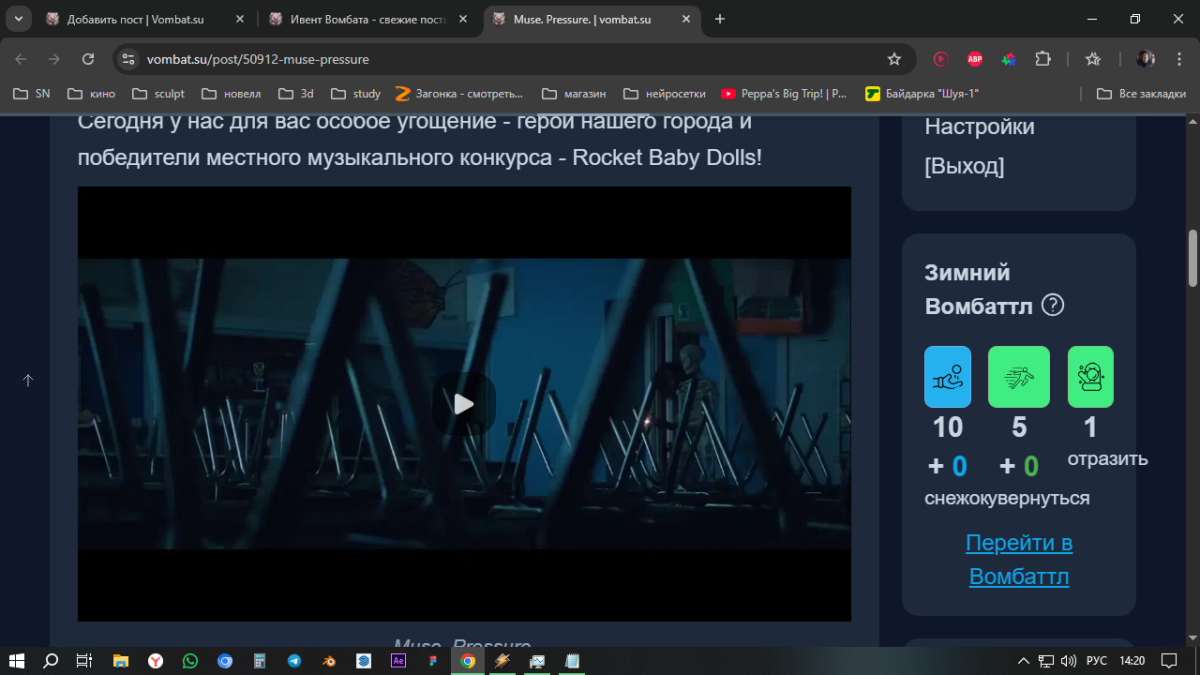Open WhatsApp from the taskbar
This screenshot has width=1200, height=675.
coord(190,660)
